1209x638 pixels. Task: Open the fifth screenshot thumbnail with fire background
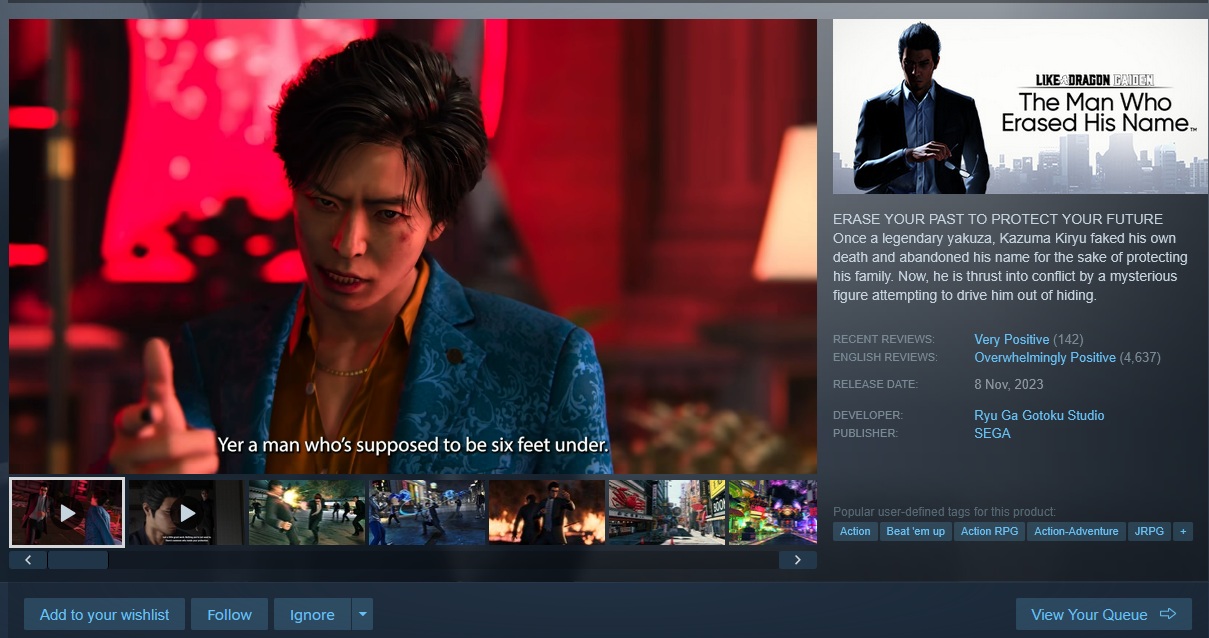pos(546,512)
